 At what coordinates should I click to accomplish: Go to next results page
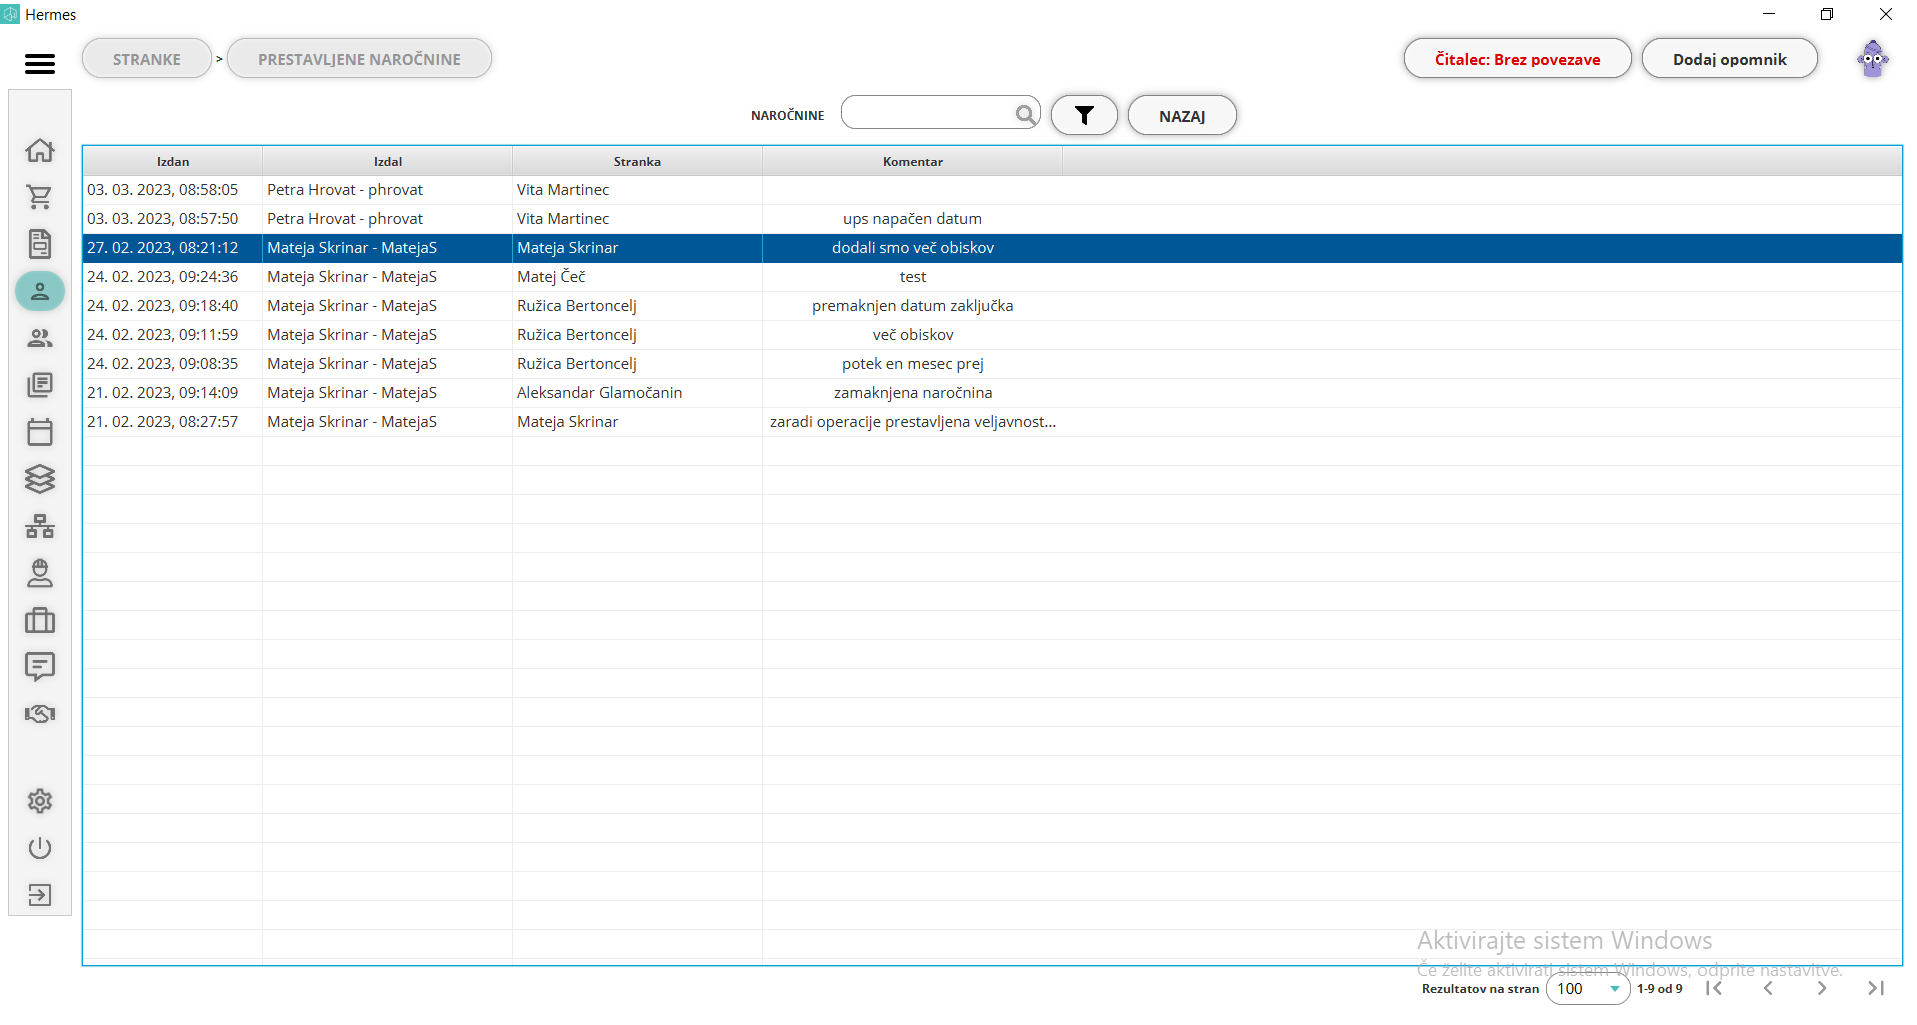point(1822,988)
